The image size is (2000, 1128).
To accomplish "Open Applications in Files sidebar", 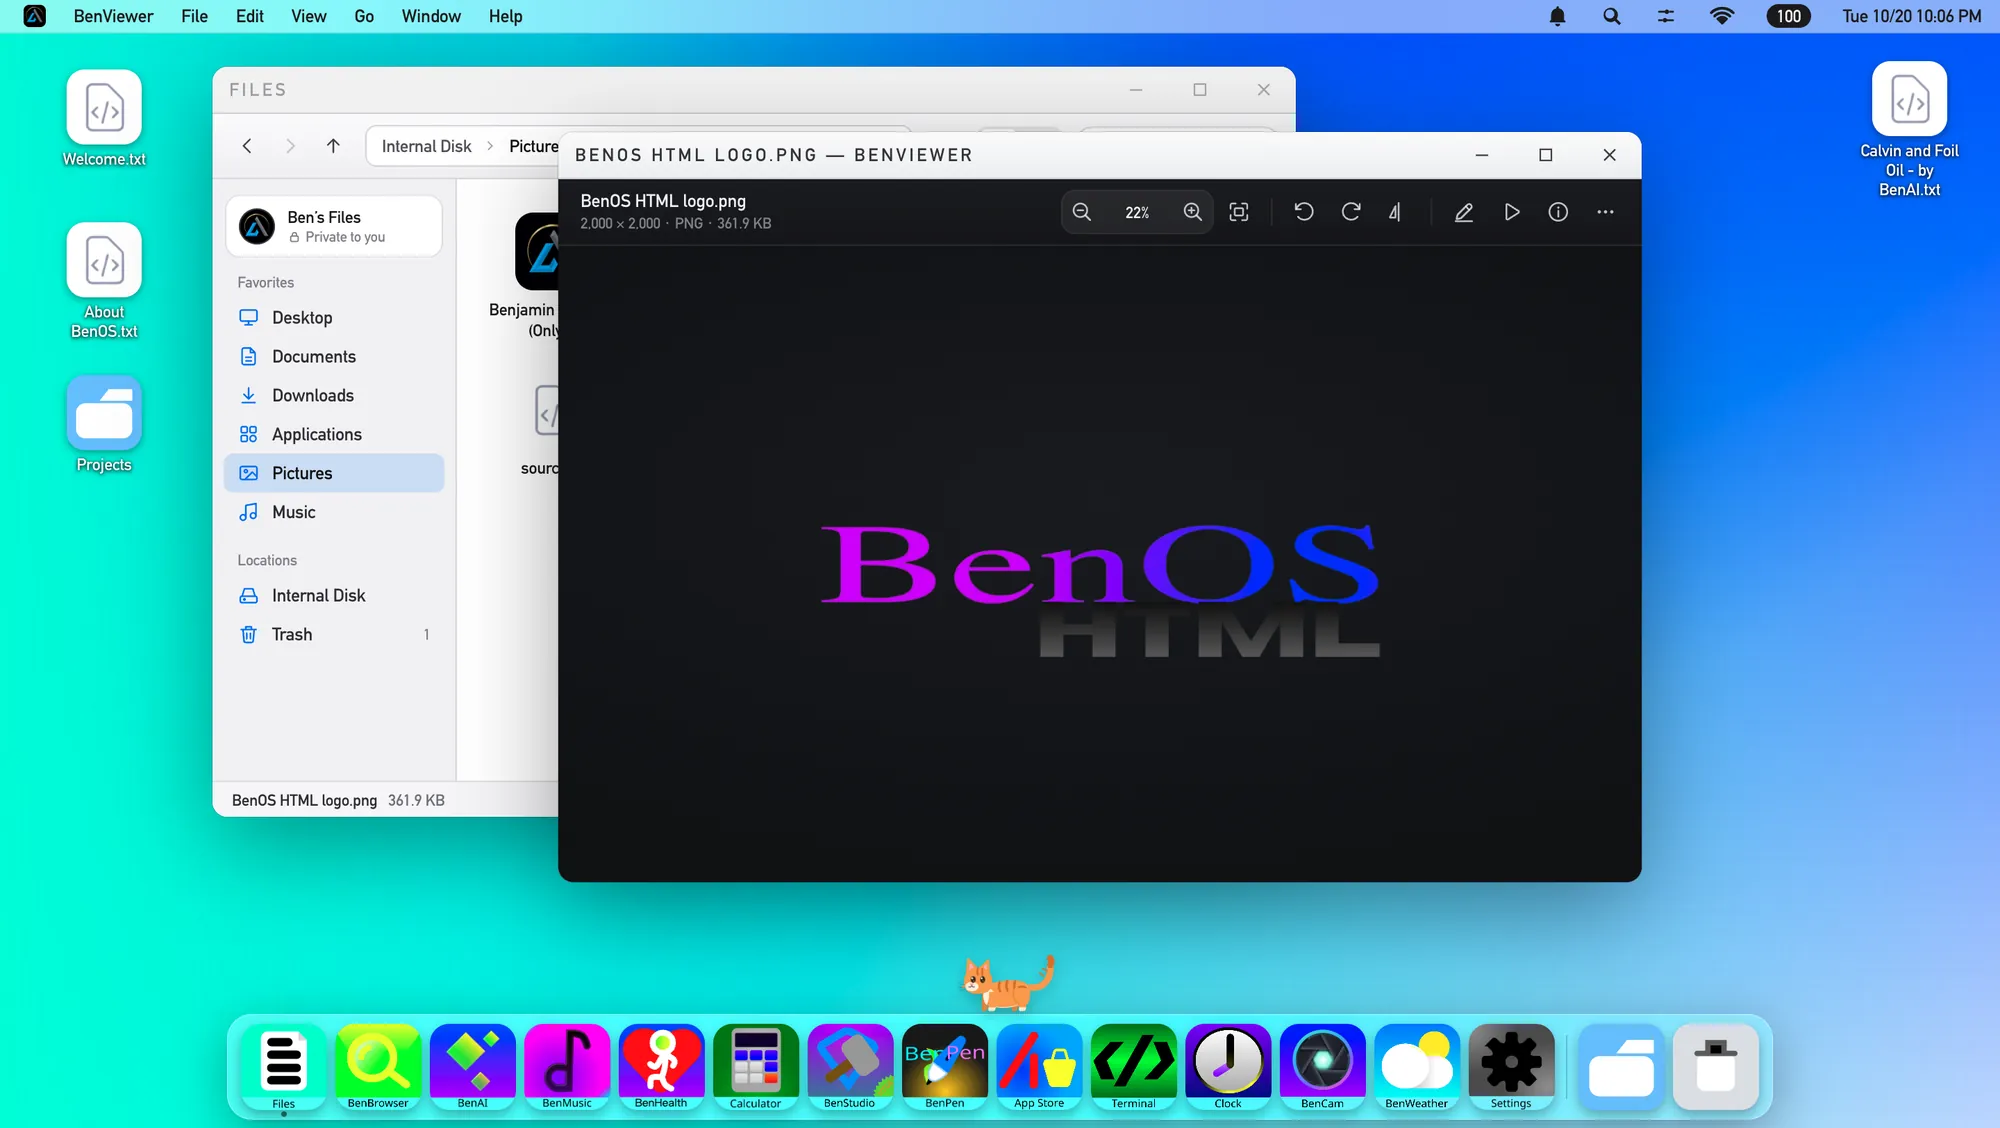I will tap(334, 434).
